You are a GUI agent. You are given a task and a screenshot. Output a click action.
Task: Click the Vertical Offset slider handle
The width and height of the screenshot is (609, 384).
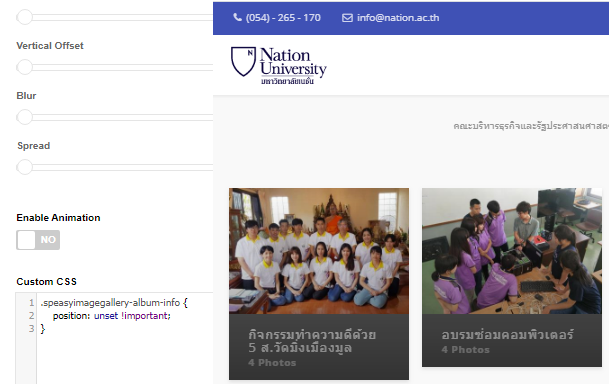coord(25,67)
